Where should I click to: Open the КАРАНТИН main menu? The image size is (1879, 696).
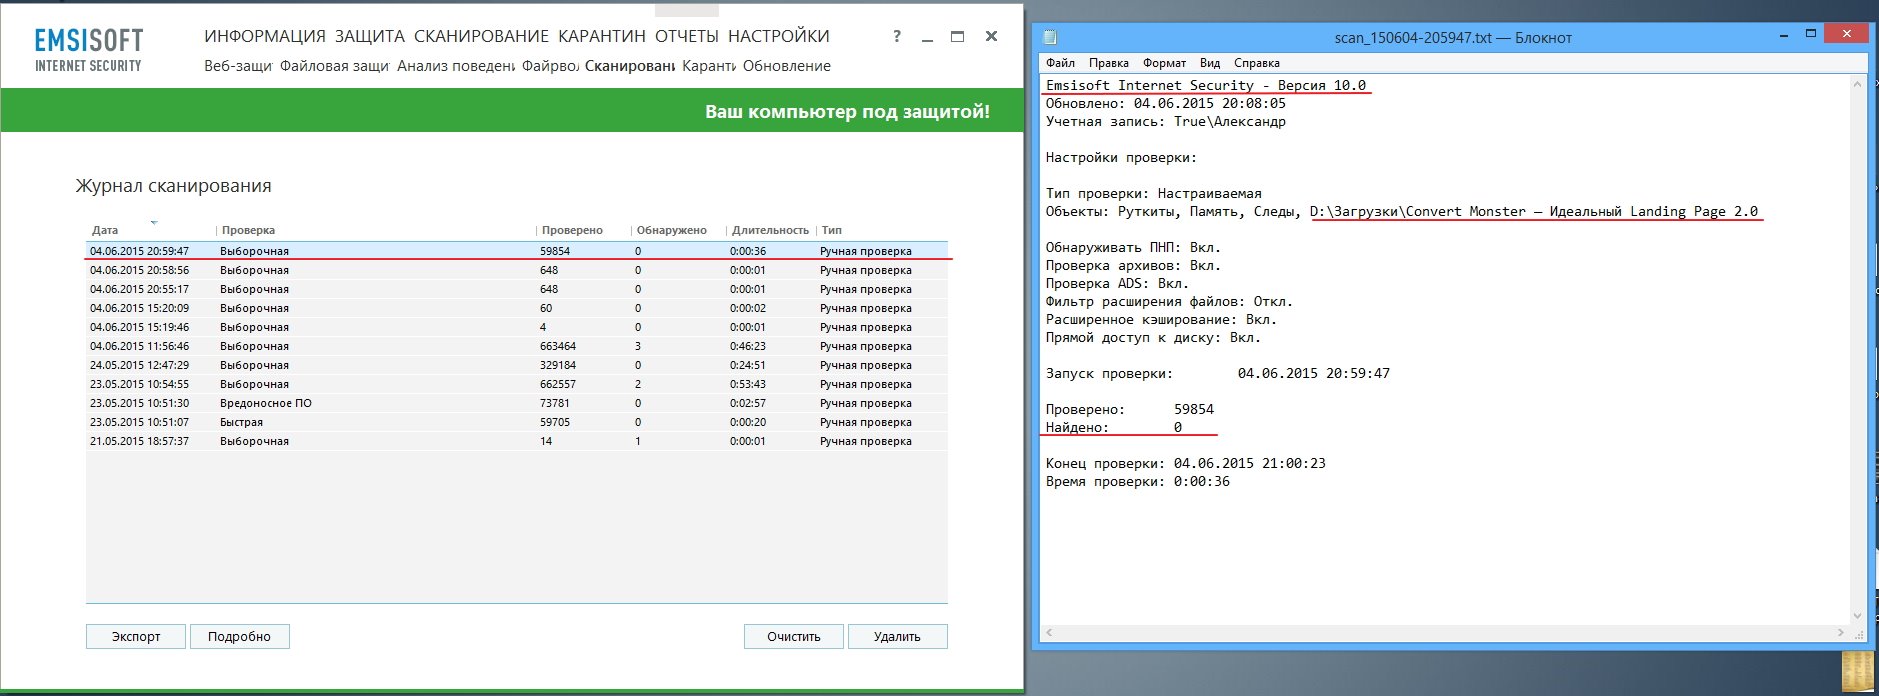coord(602,36)
